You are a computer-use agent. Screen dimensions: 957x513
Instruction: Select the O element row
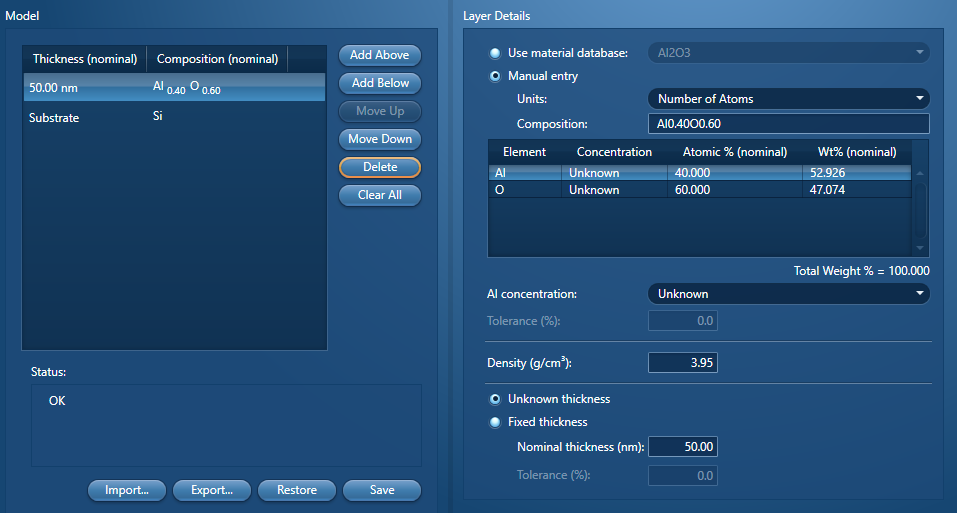click(700, 190)
